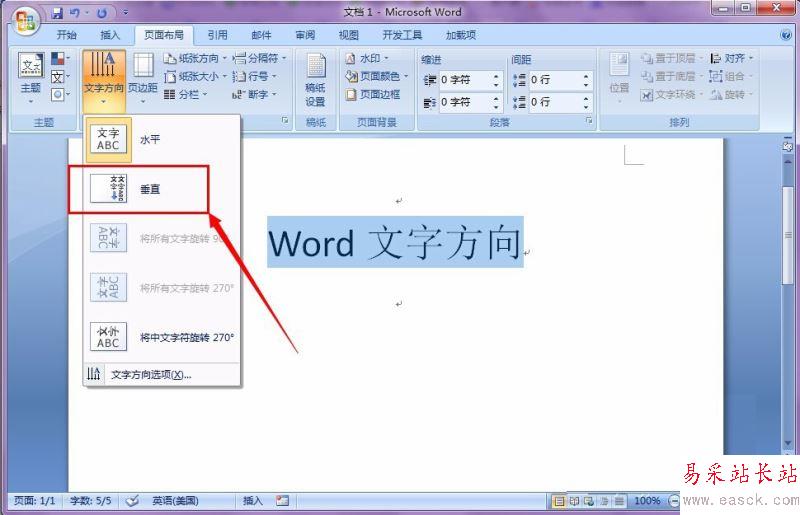Expand Page Color (页面颜色) dropdown
800x515 pixels.
[377, 76]
